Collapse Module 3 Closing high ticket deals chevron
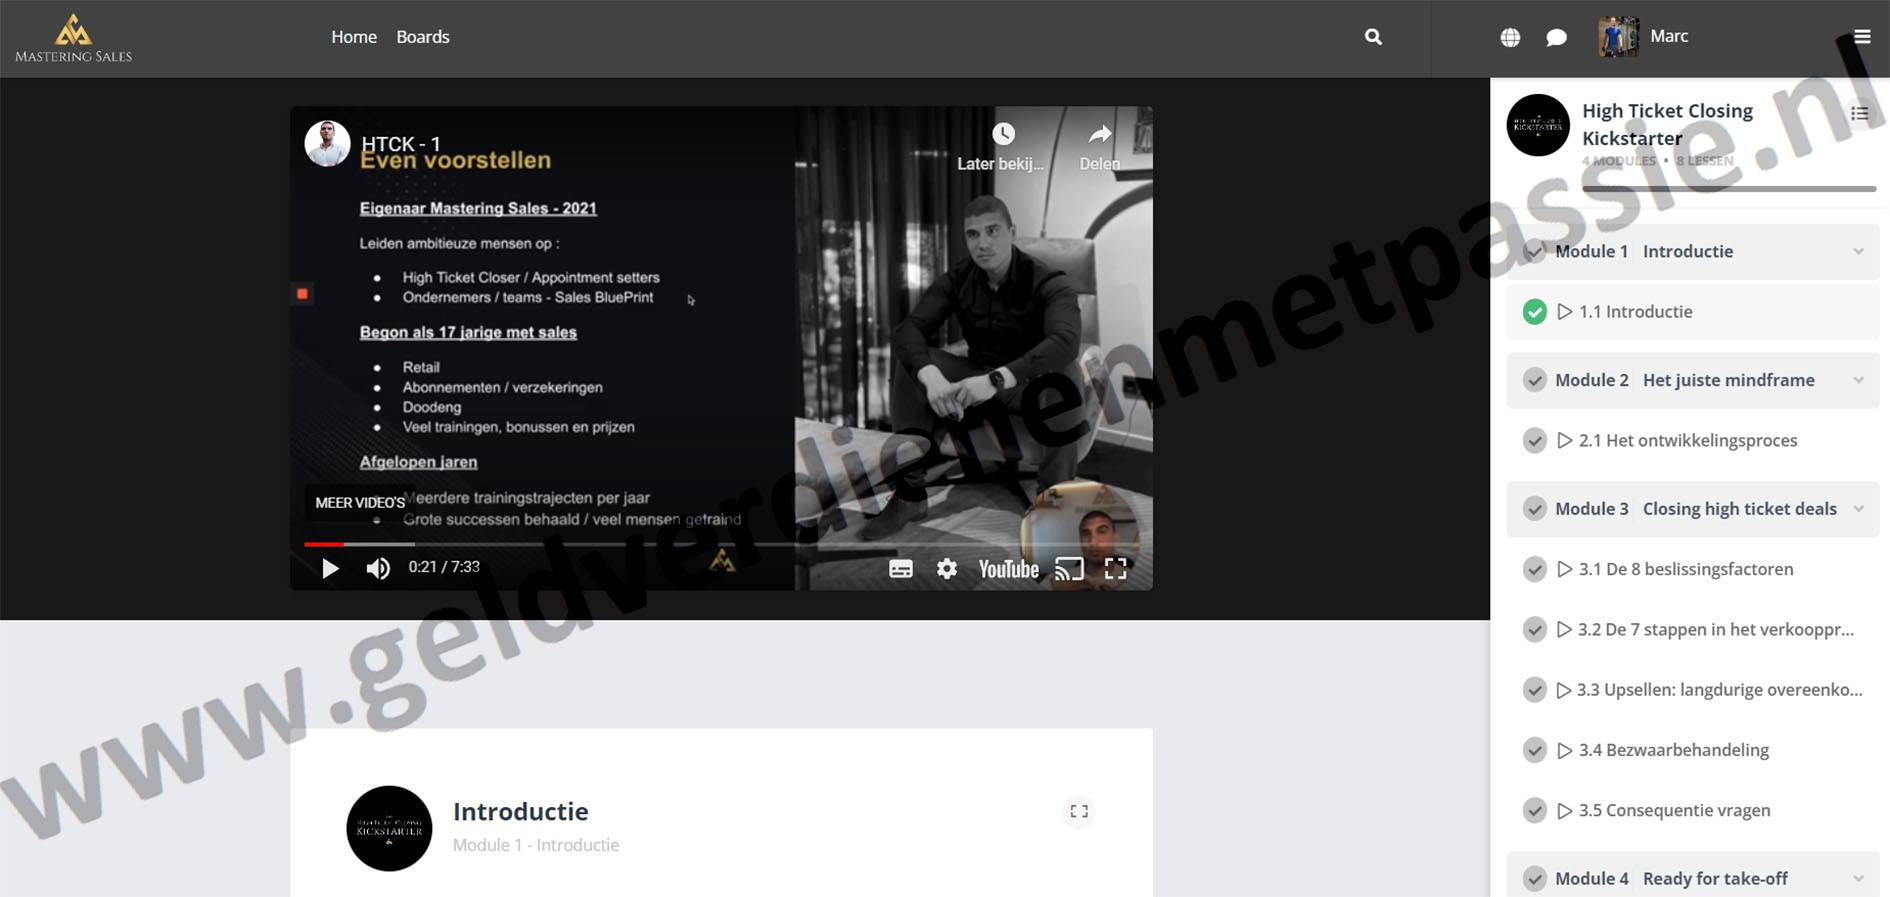1890x897 pixels. [1858, 509]
